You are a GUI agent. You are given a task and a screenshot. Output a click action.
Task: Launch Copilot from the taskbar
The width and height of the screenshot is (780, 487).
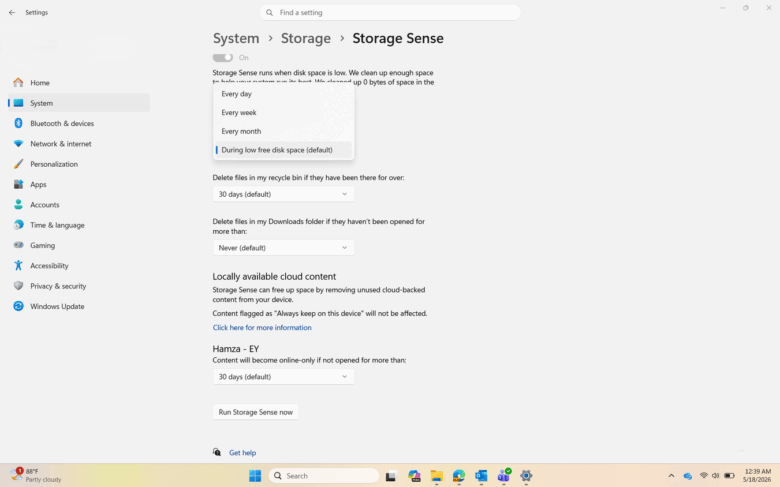(x=414, y=476)
